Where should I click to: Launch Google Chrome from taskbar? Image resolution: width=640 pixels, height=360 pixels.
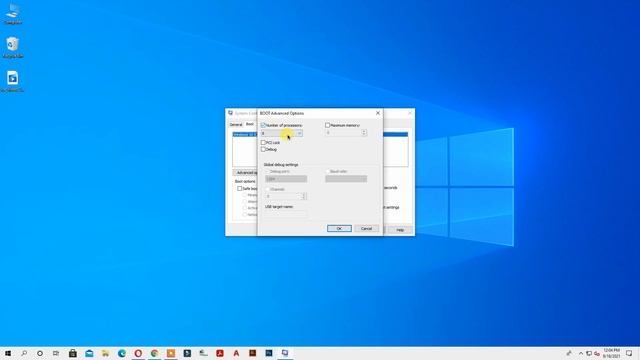pyautogui.click(x=154, y=353)
